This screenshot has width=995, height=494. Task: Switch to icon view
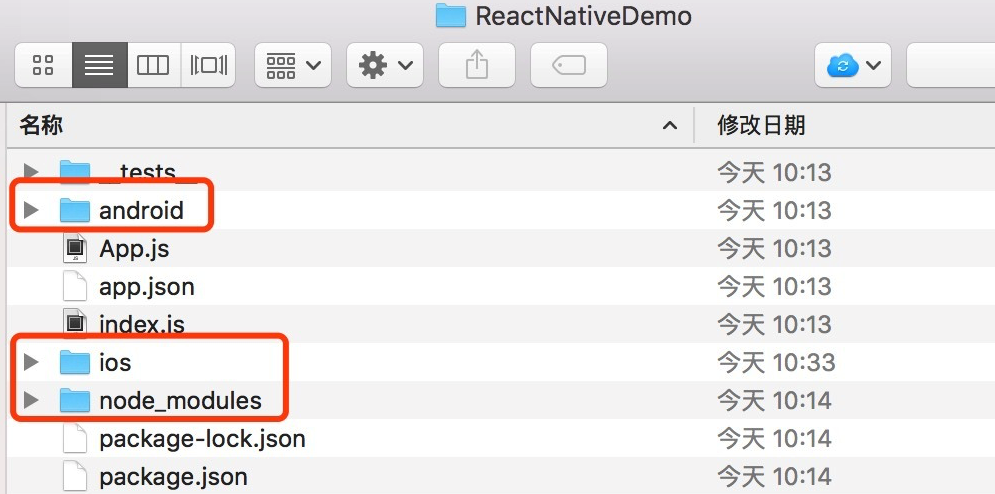(43, 65)
